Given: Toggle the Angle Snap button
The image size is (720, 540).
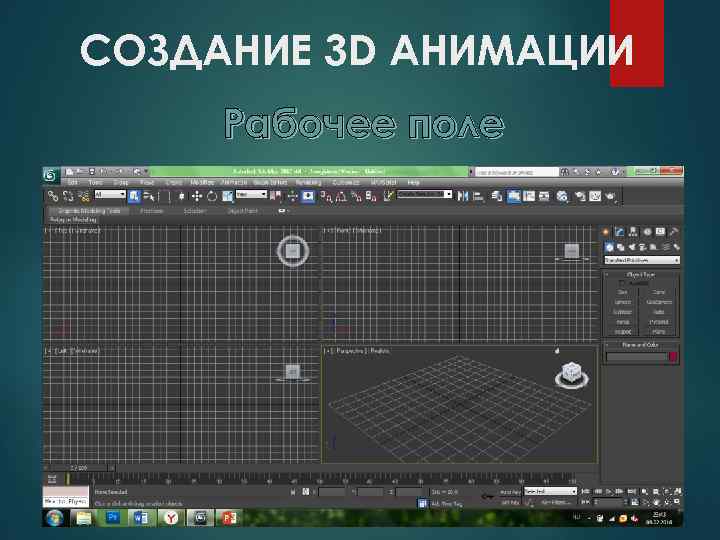Looking at the screenshot, I should 341,197.
